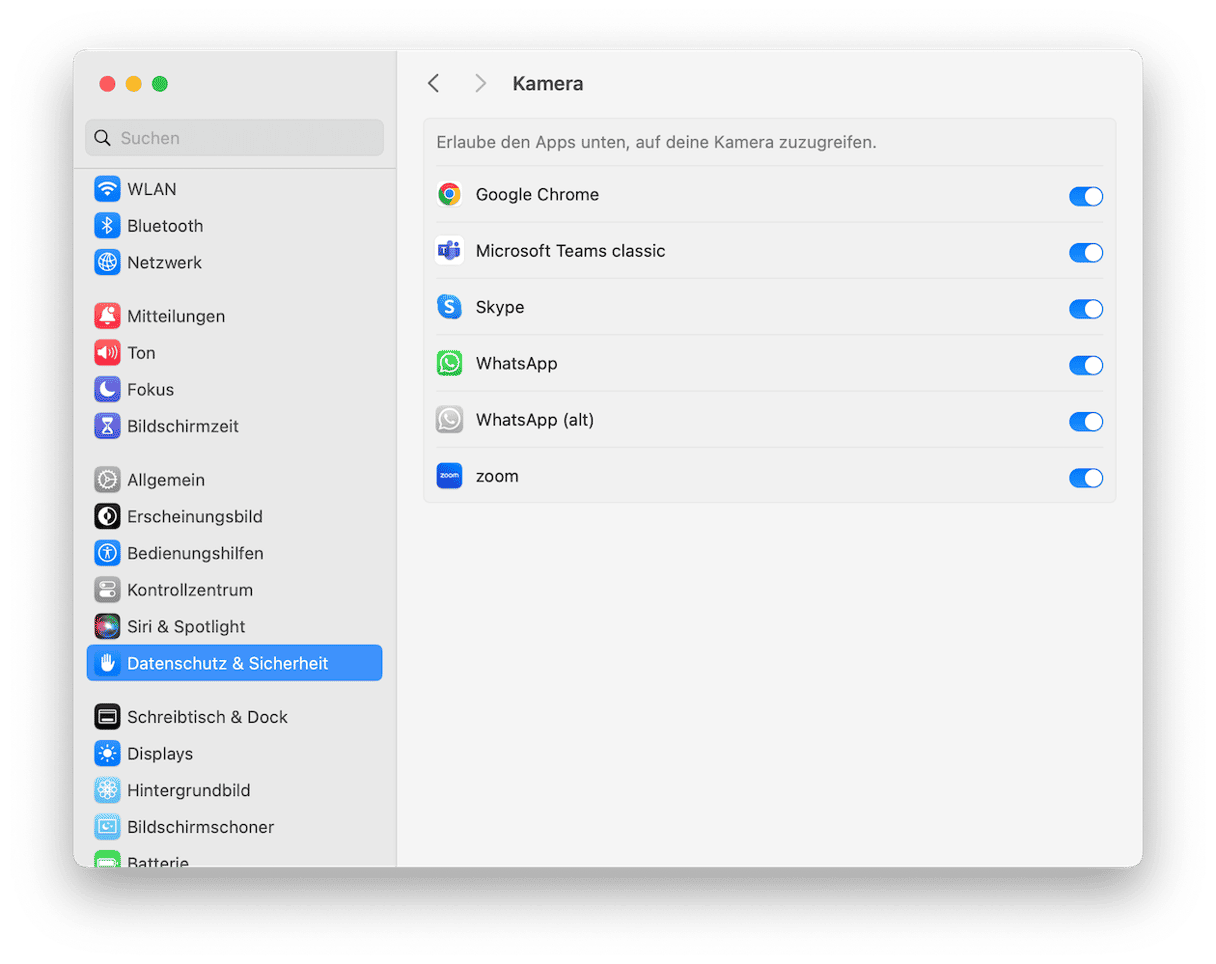Click the Skype name text
The image size is (1216, 964).
pyautogui.click(x=500, y=307)
